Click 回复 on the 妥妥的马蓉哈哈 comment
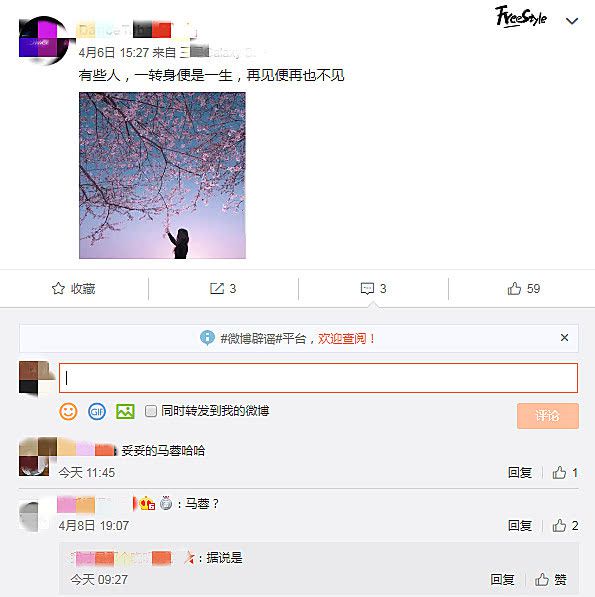 tap(520, 472)
